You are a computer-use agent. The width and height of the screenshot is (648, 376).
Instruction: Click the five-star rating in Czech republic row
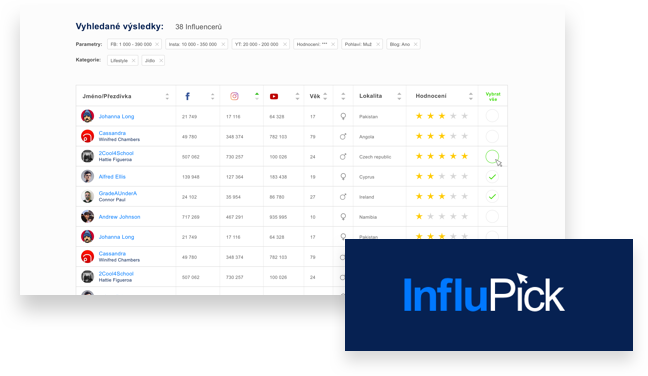(x=442, y=156)
